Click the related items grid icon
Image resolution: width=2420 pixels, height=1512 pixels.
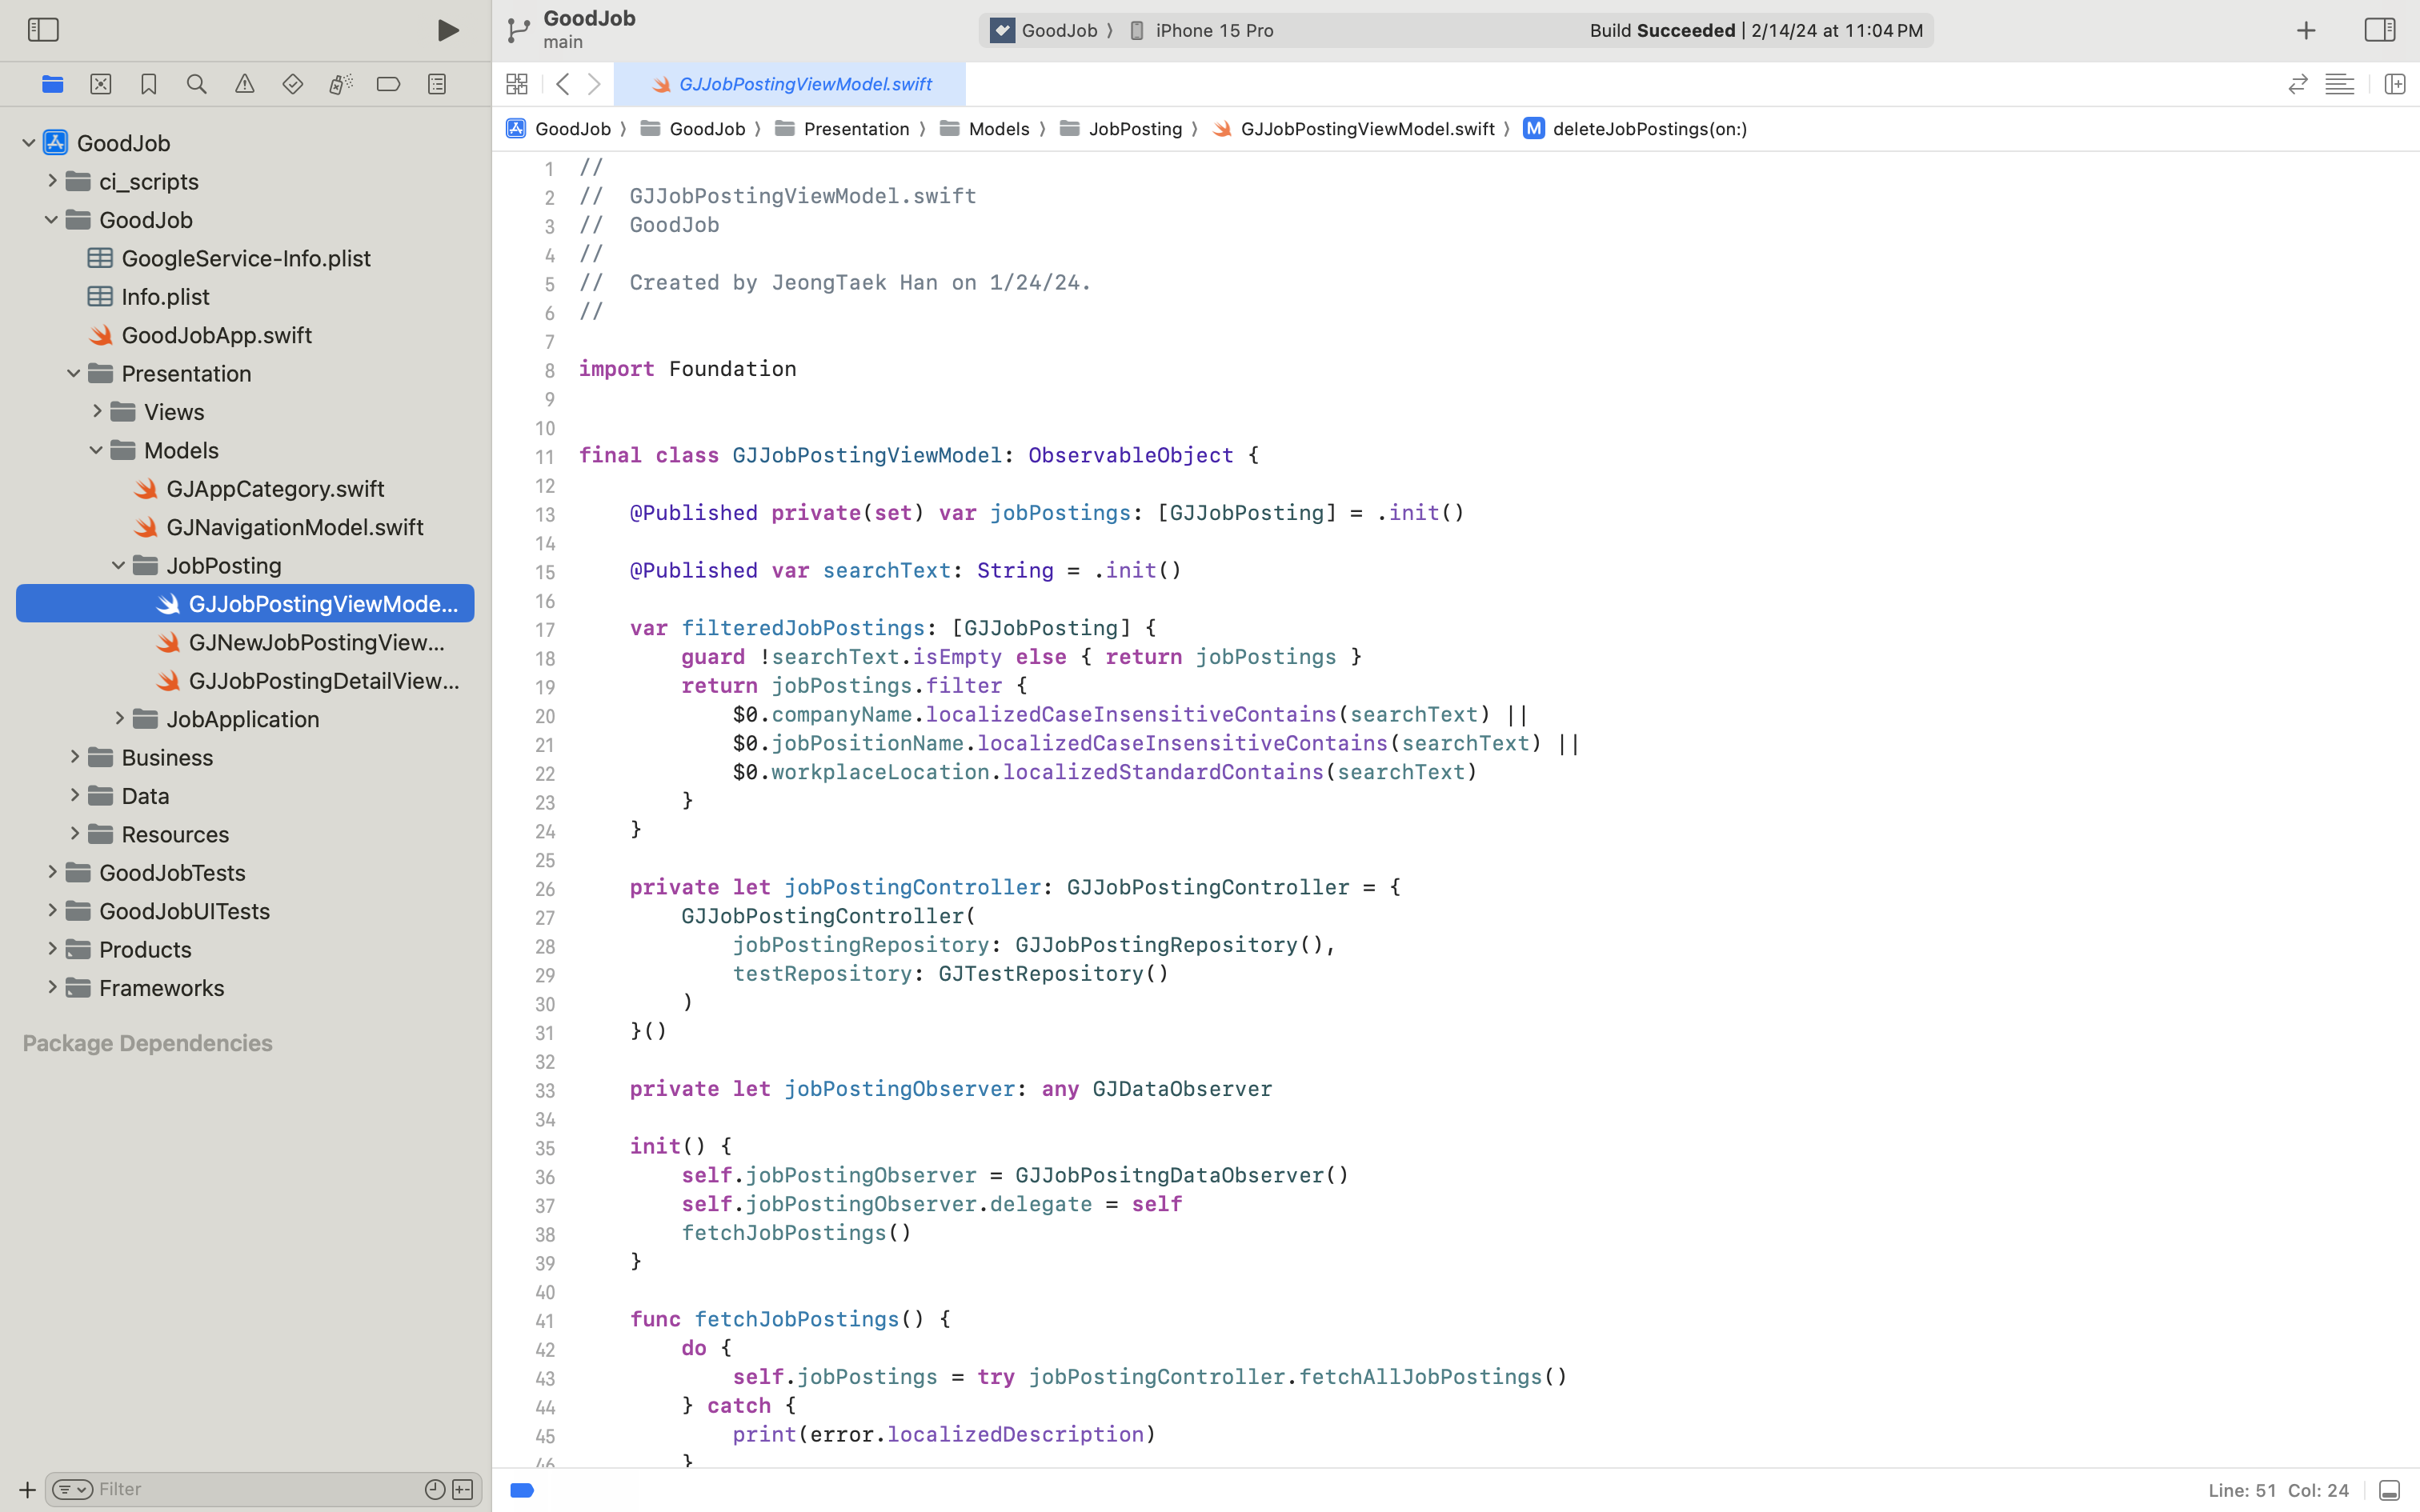click(x=517, y=84)
